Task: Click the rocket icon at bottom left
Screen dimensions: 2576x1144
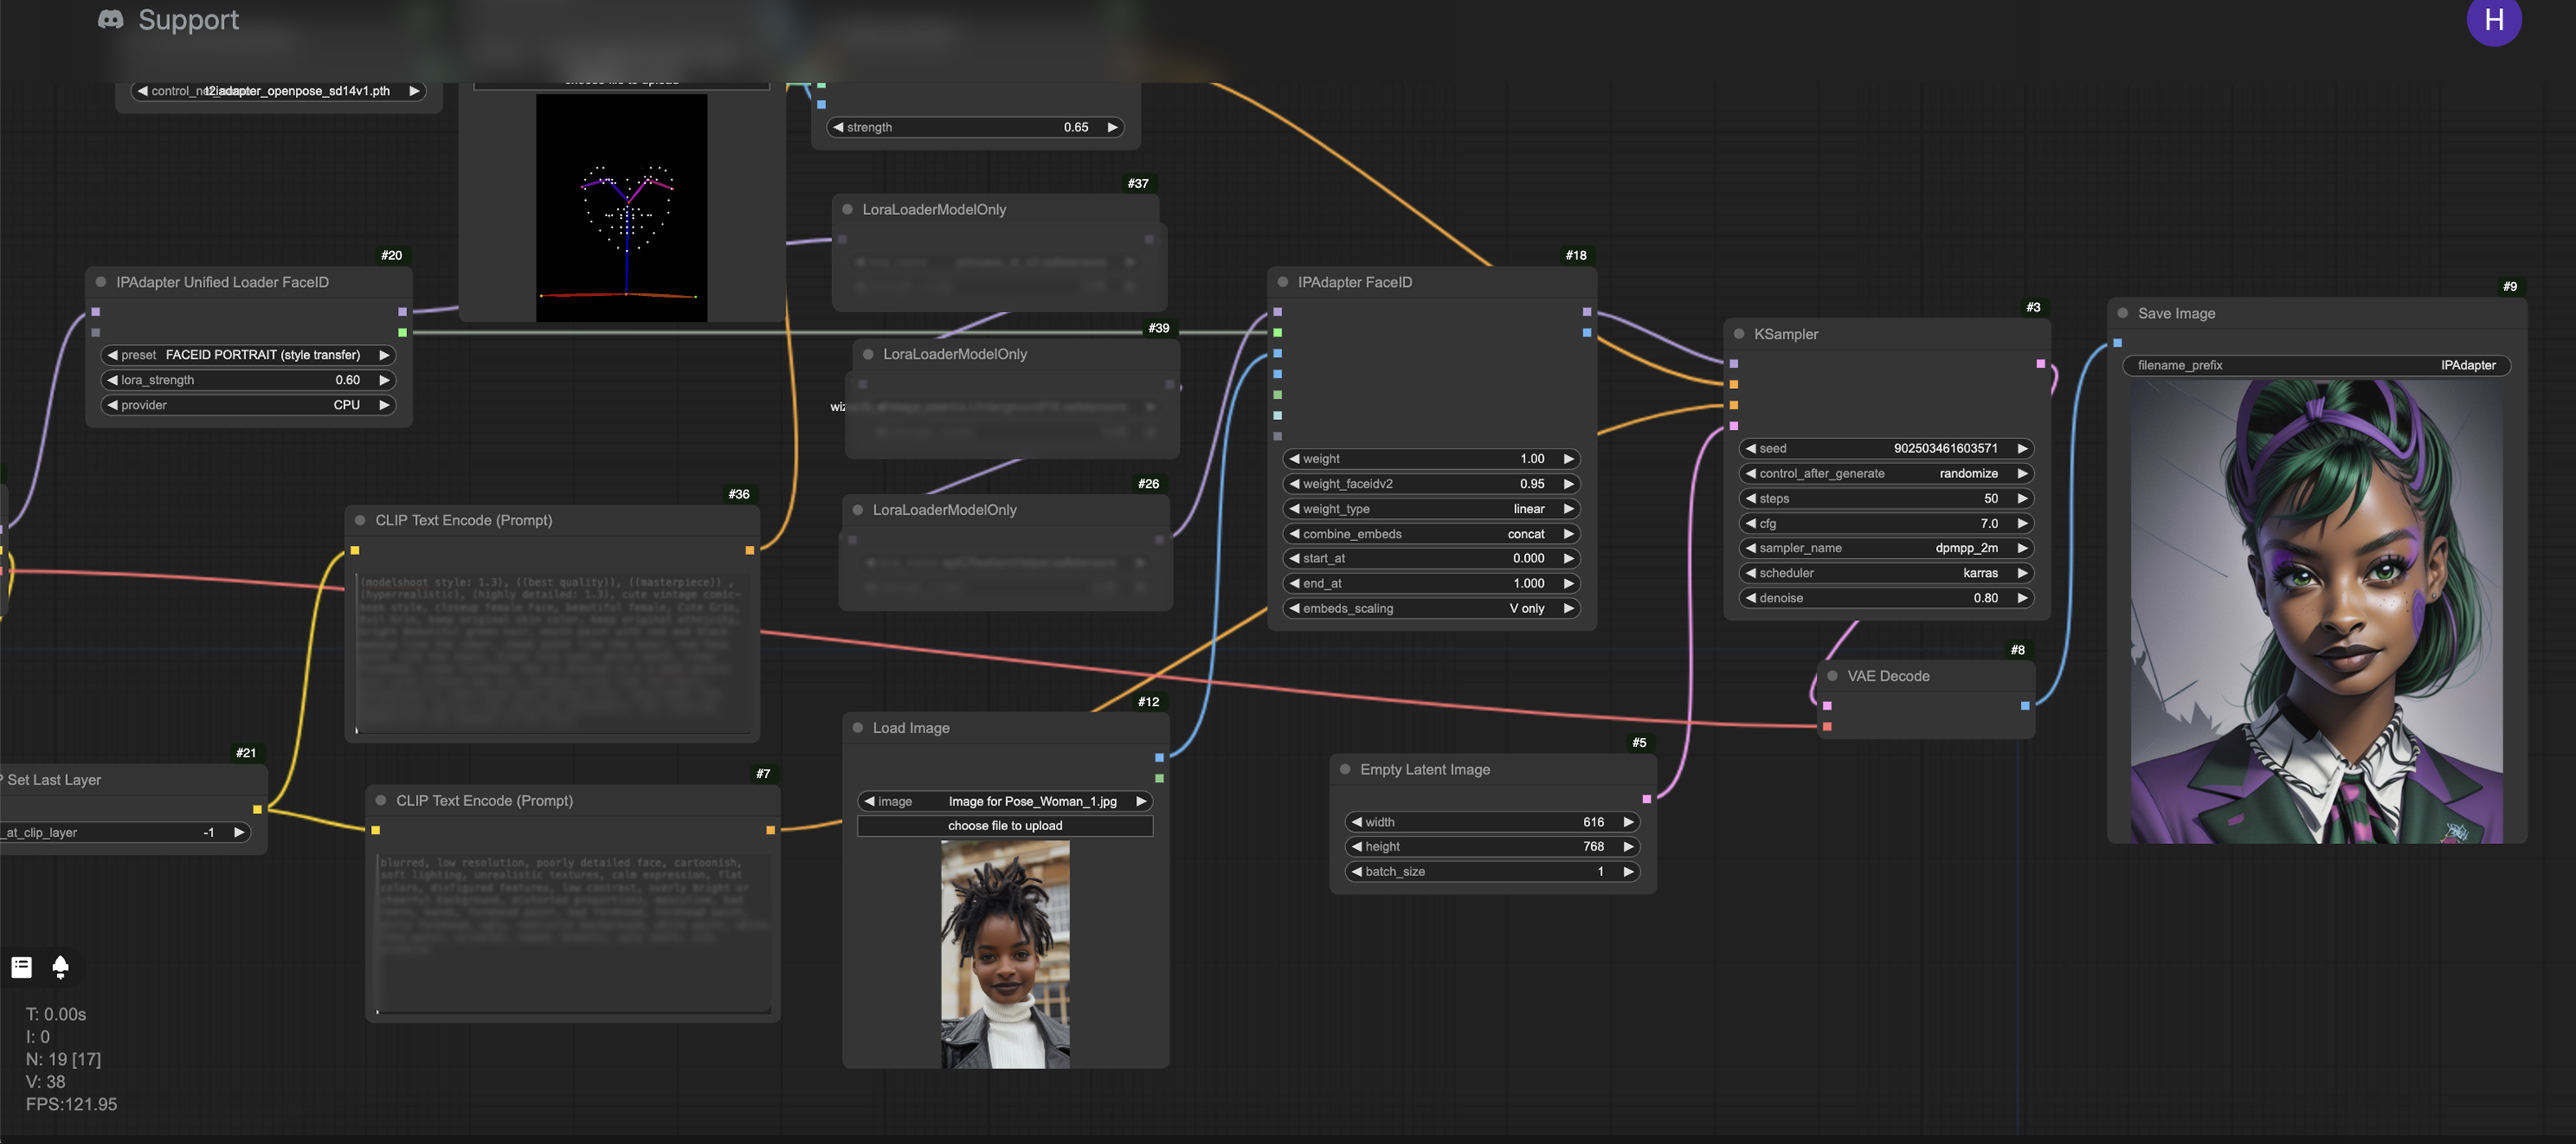Action: point(60,966)
